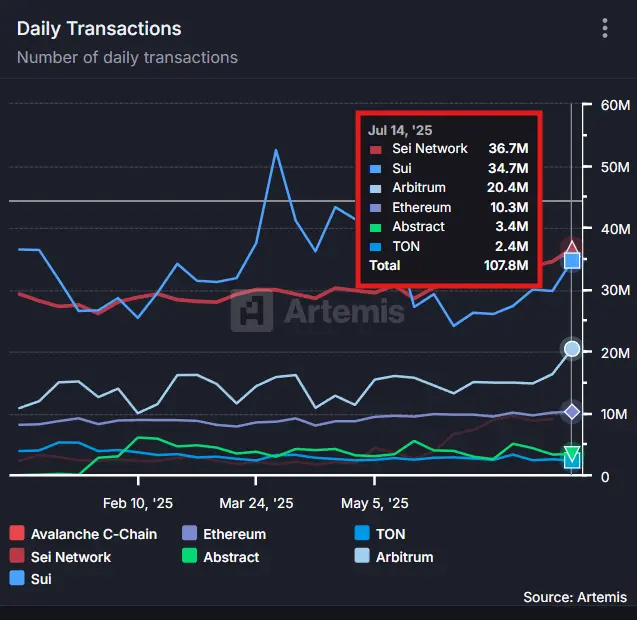The image size is (637, 620).
Task: Click the 30M y-axis label
Action: coord(615,290)
